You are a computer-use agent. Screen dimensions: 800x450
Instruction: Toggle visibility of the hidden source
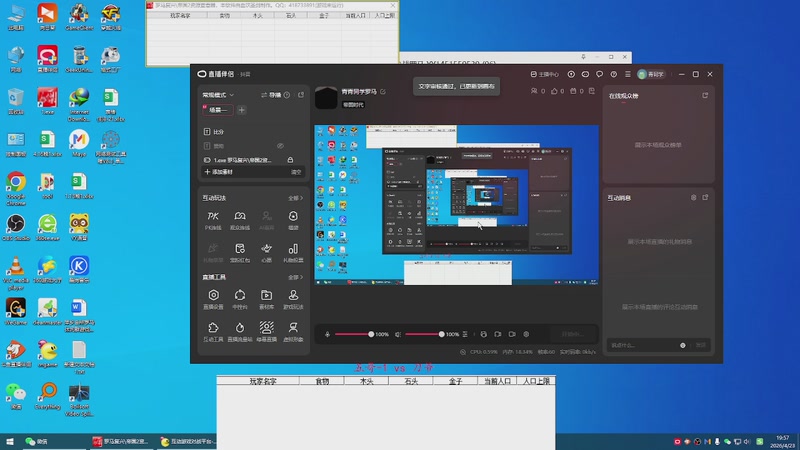[x=280, y=146]
